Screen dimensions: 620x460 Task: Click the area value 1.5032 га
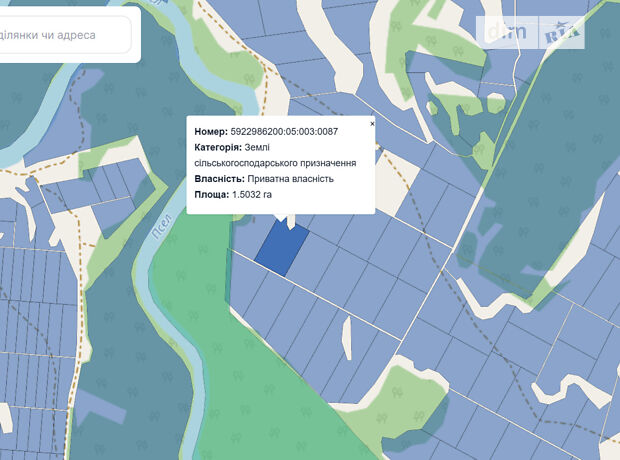pos(252,195)
